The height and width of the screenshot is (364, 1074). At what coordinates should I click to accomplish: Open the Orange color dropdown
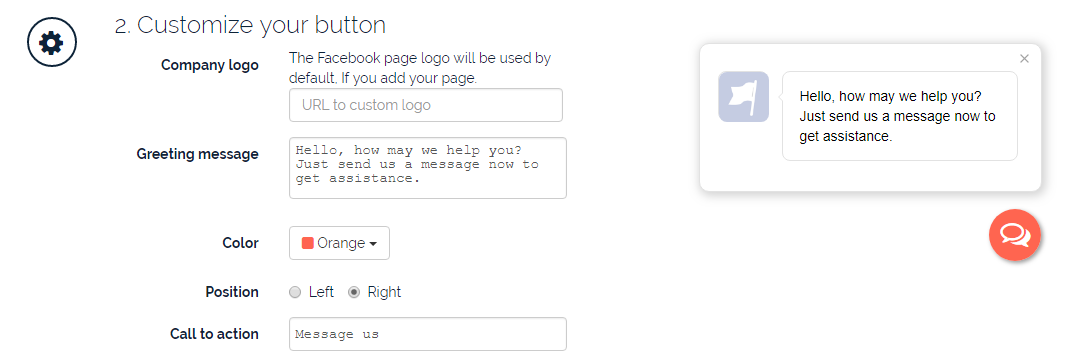pyautogui.click(x=339, y=243)
